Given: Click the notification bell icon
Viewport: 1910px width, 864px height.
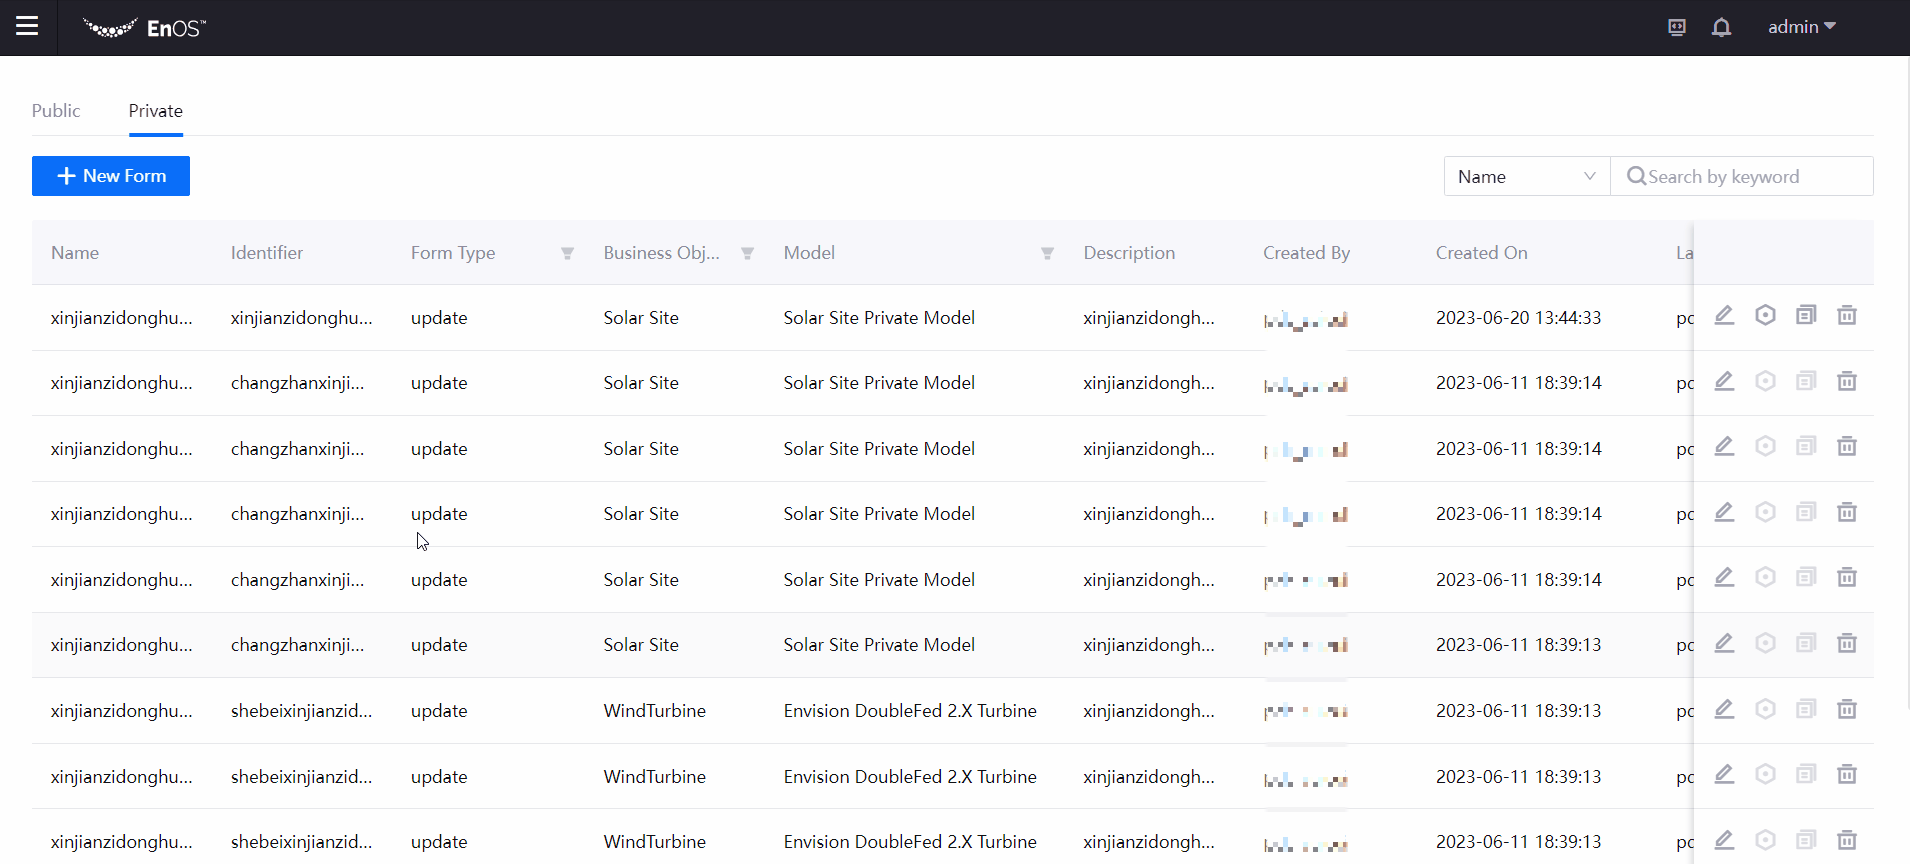Looking at the screenshot, I should pyautogui.click(x=1721, y=27).
